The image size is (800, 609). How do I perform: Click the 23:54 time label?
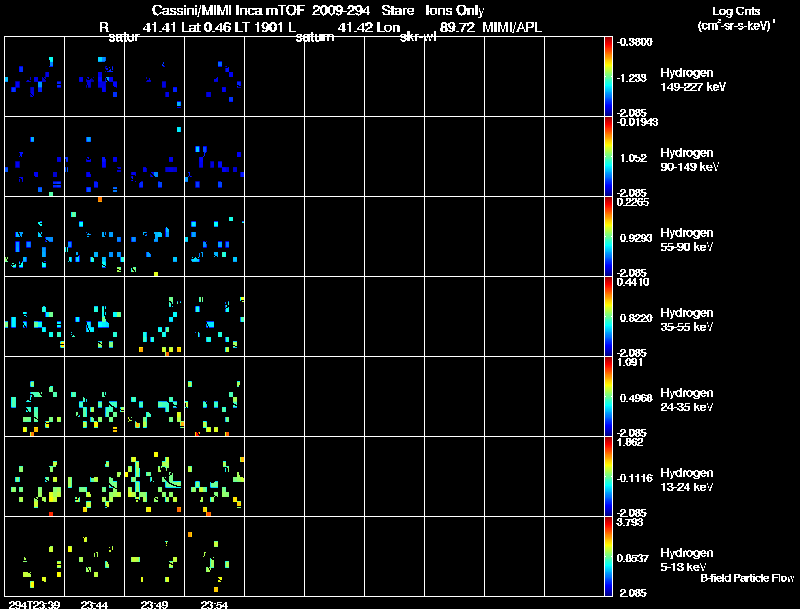(214, 605)
